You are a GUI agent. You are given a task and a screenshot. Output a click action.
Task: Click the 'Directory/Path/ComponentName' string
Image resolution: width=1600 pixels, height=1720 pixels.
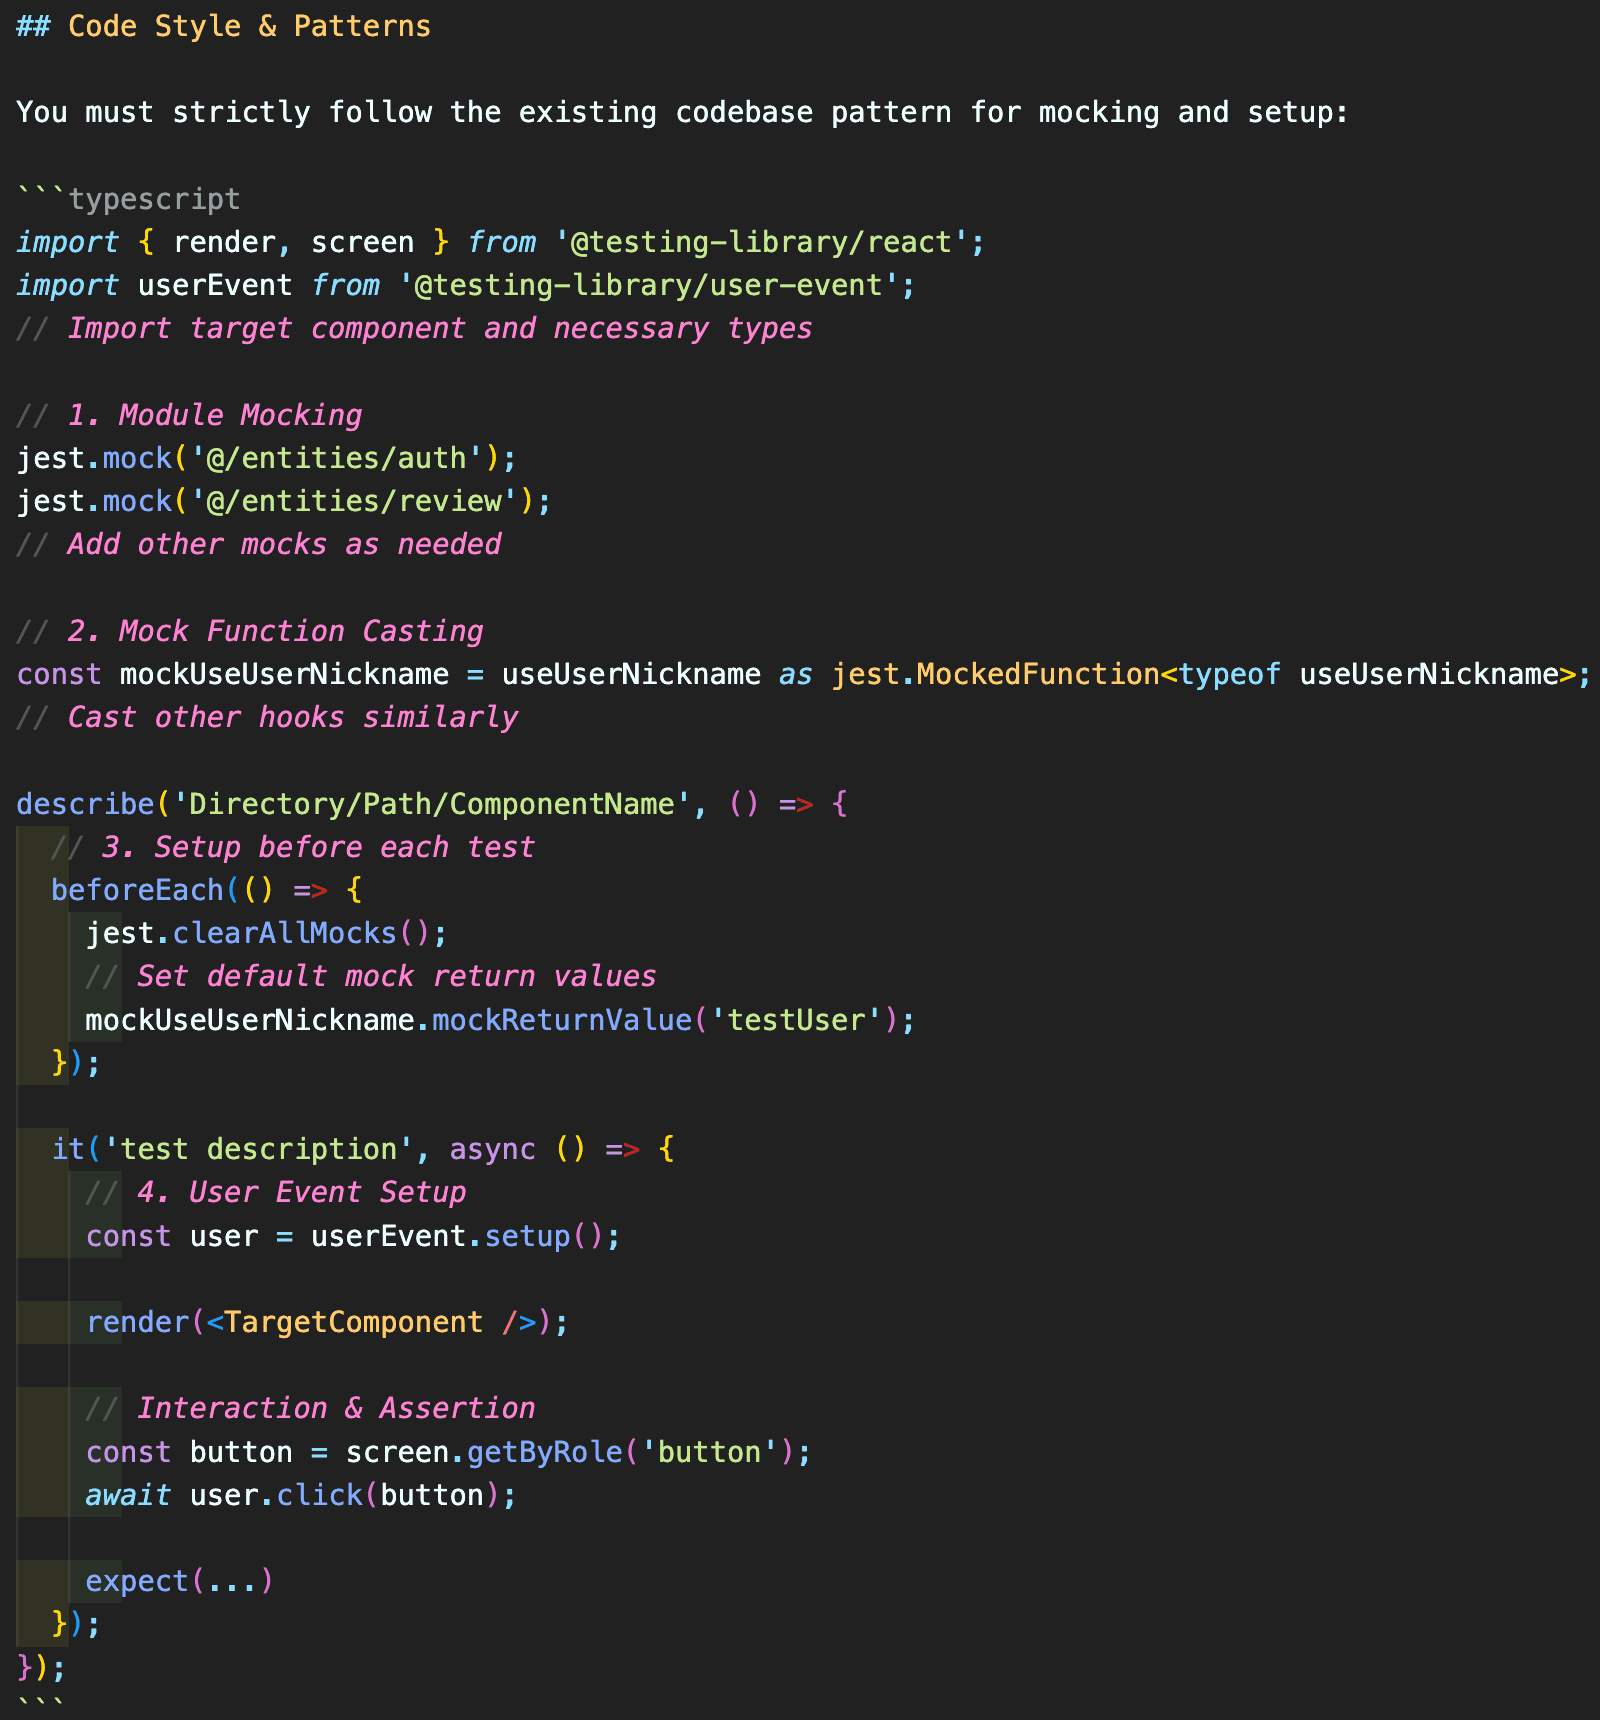point(431,804)
